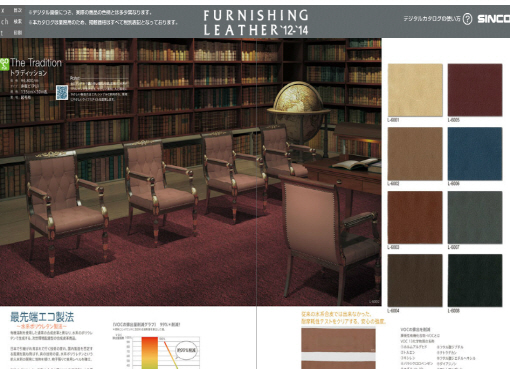Pick the tan L-6002 leather swatch

(415, 154)
